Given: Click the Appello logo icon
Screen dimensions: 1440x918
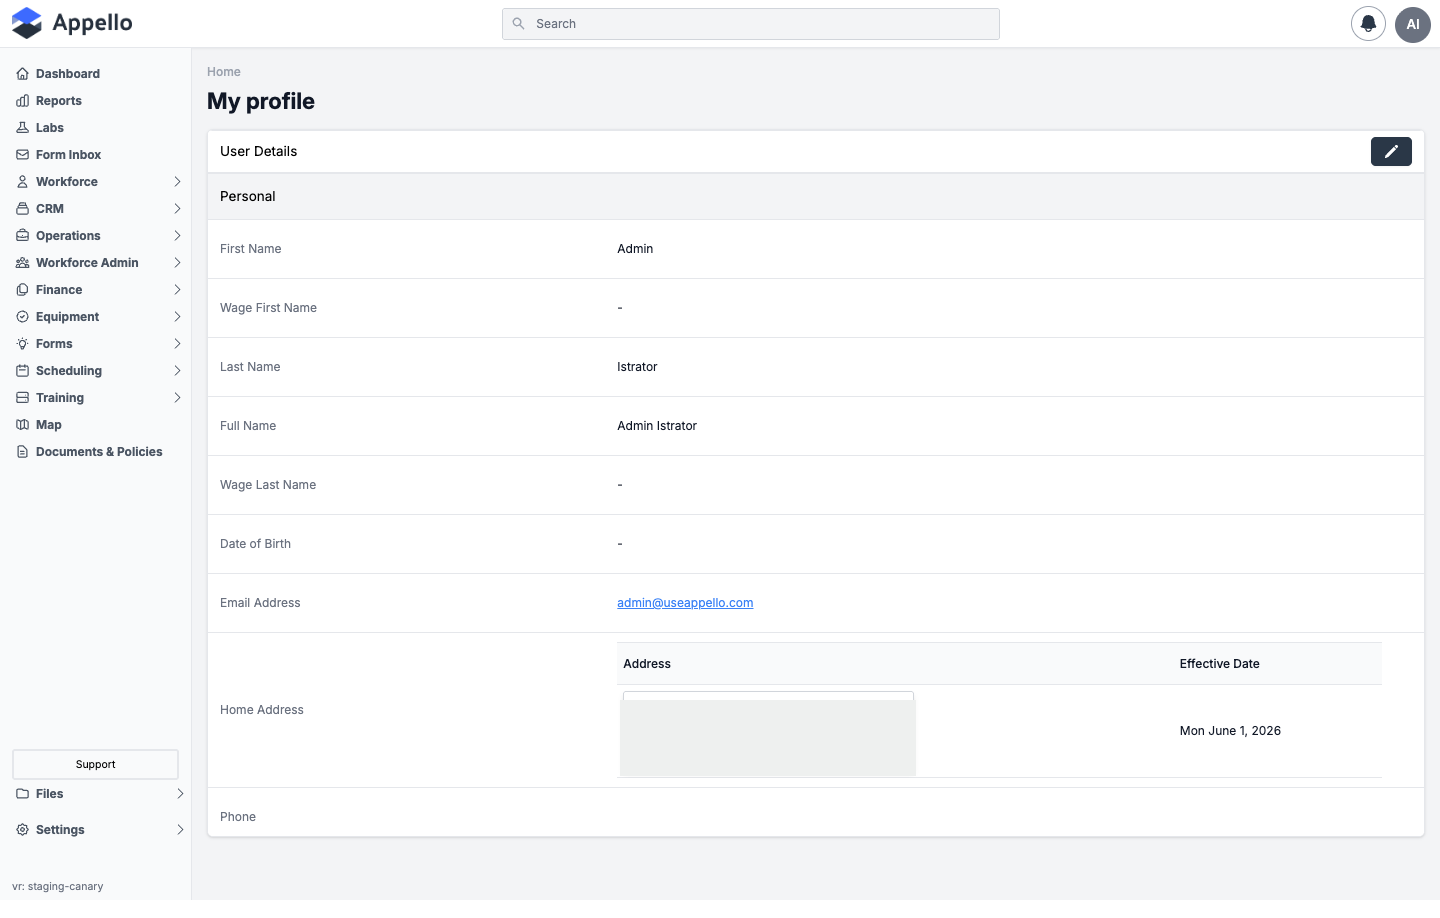Looking at the screenshot, I should [x=27, y=23].
